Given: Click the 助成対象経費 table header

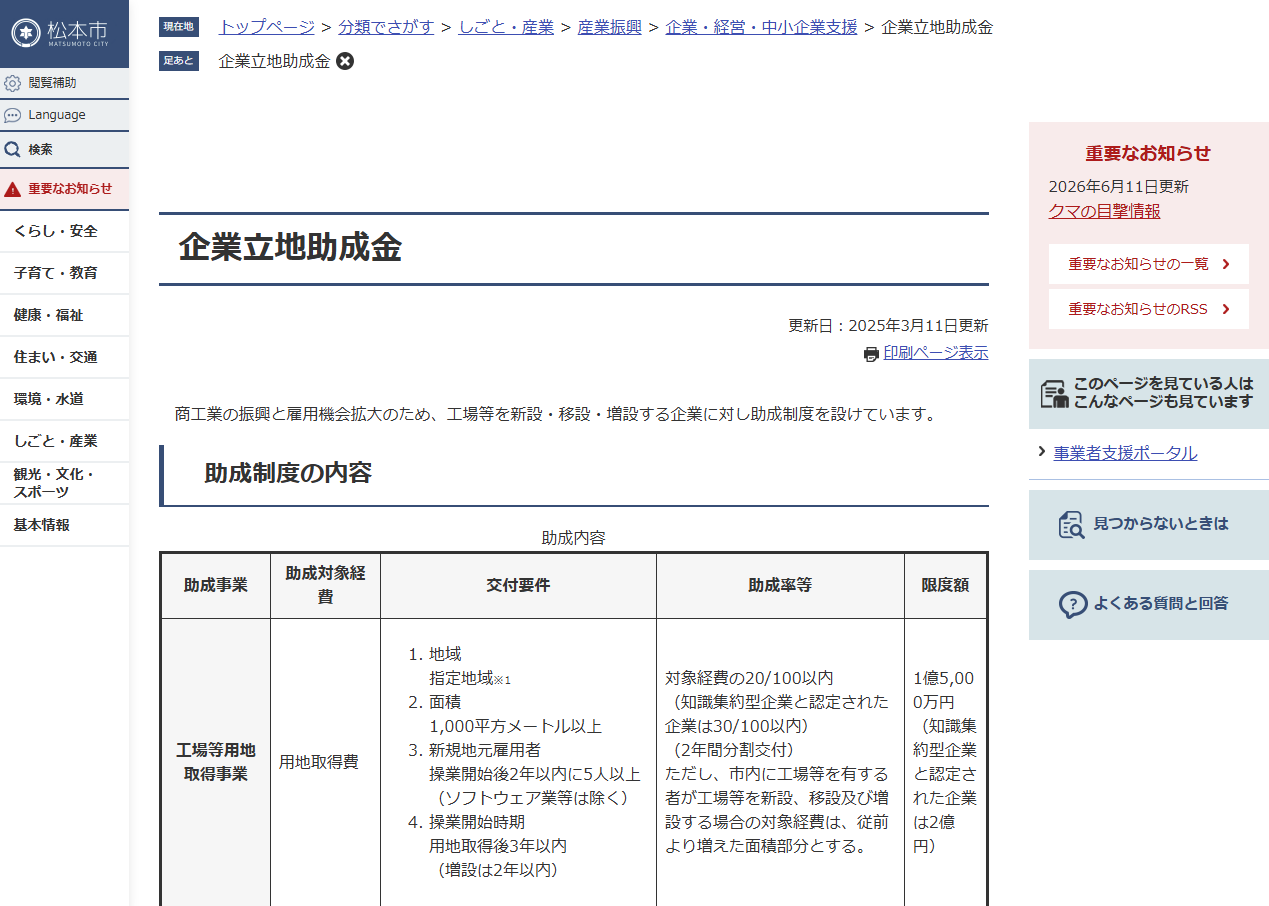Looking at the screenshot, I should 325,585.
